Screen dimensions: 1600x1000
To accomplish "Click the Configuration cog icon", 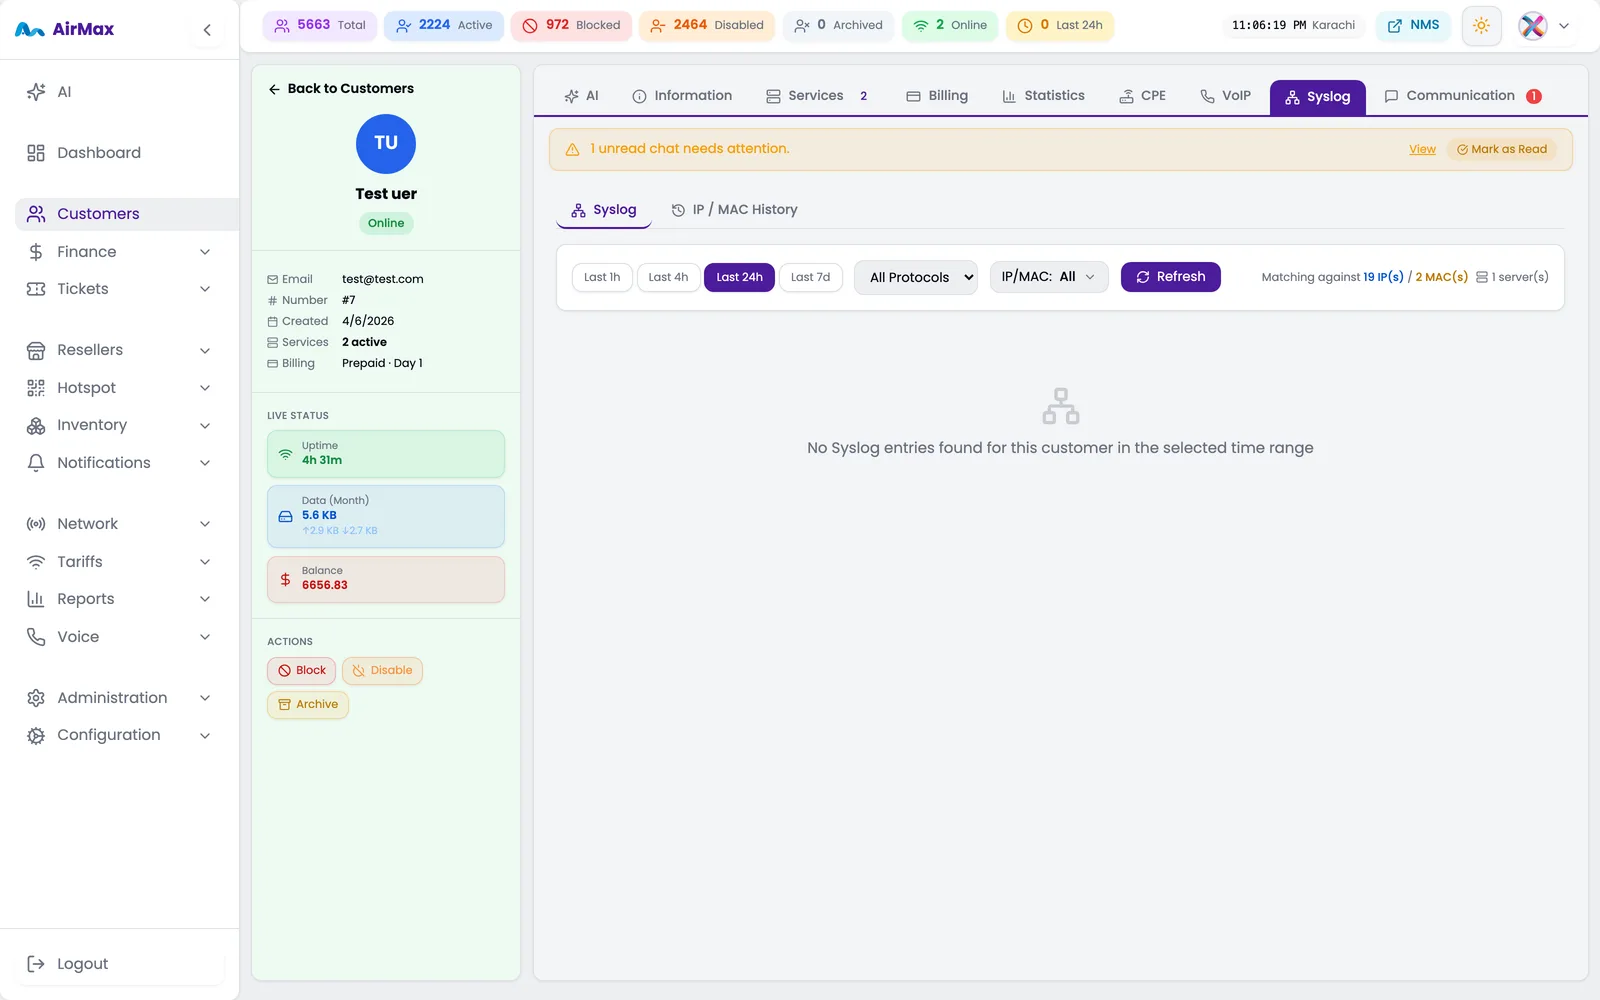I will tap(36, 735).
